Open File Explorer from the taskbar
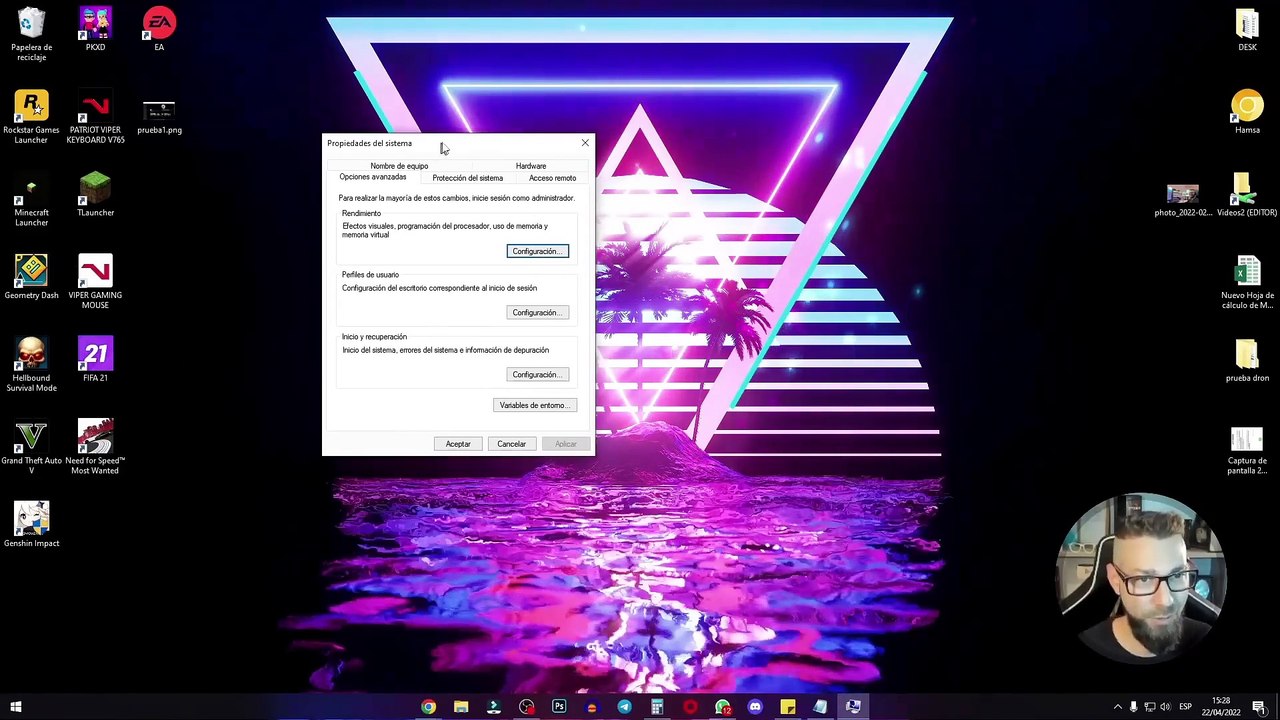The height and width of the screenshot is (720, 1280). [461, 707]
